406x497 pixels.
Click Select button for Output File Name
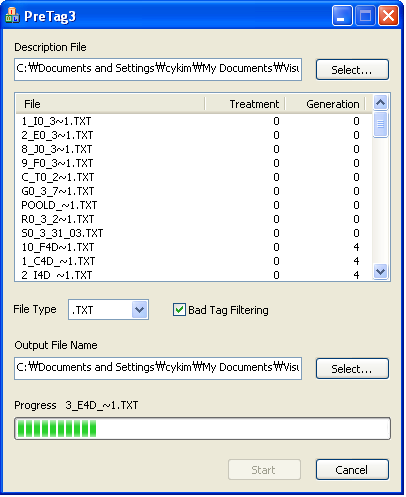pos(352,369)
